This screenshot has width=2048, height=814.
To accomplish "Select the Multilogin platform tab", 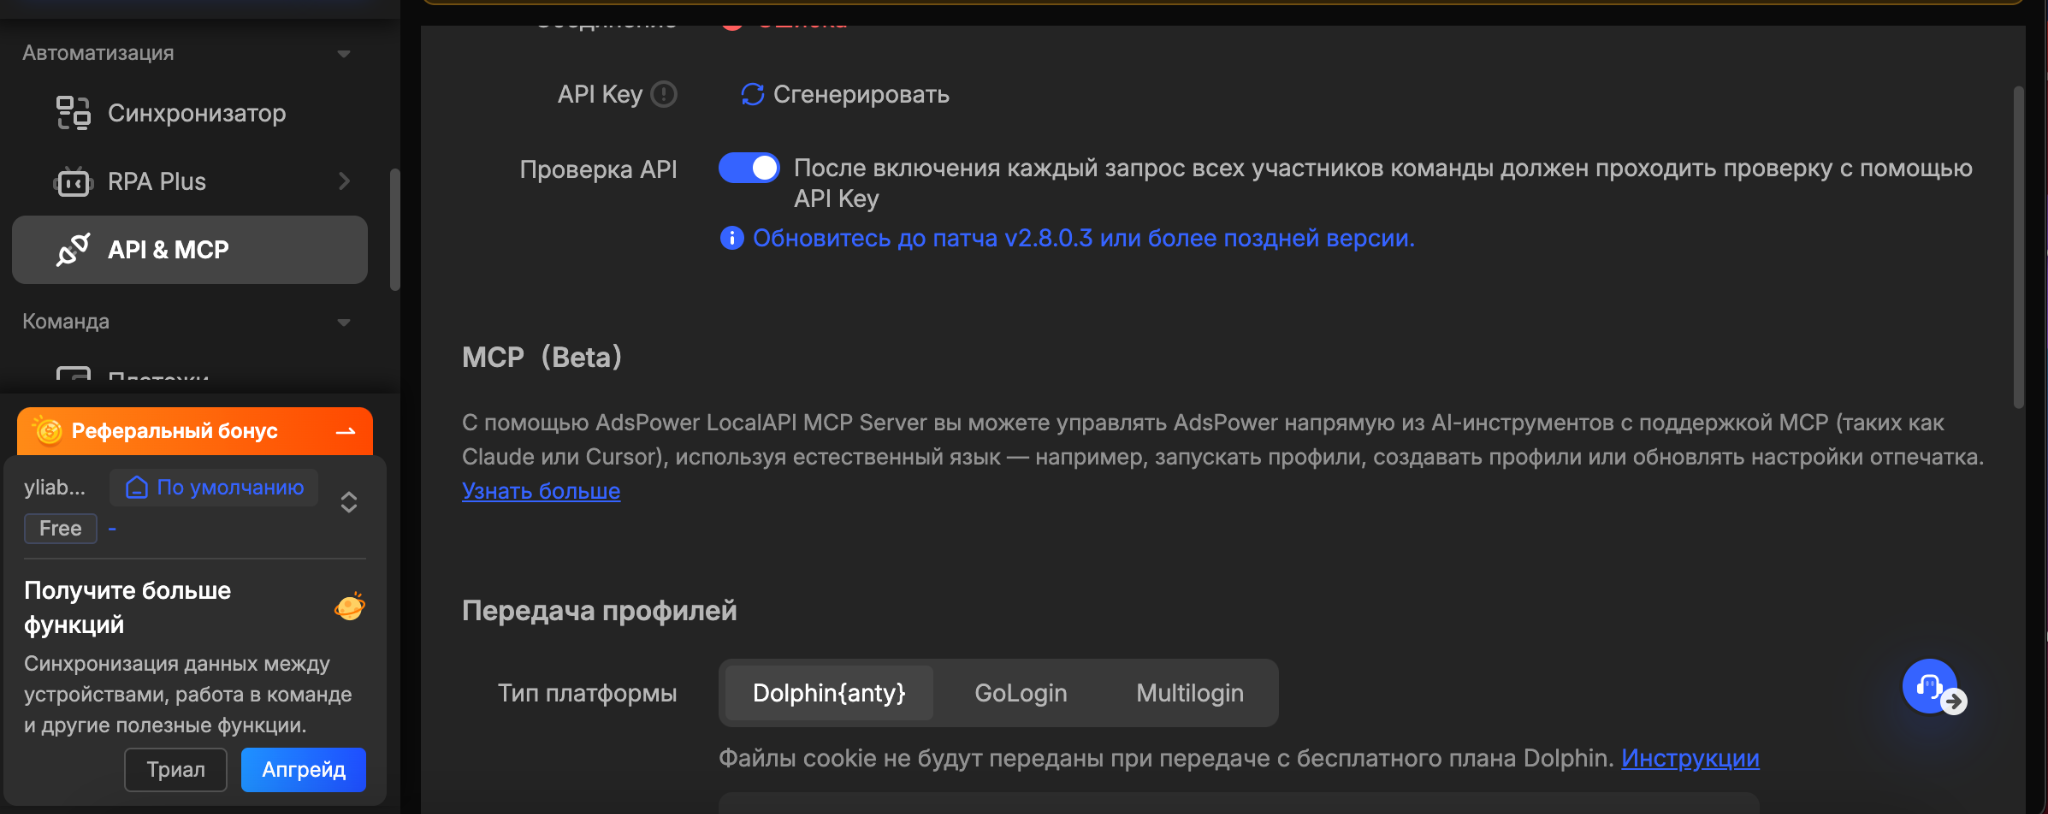I will pos(1188,692).
